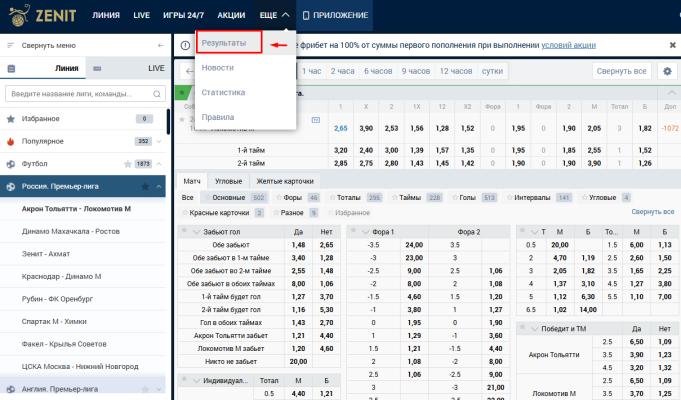Open settings gear icon

[x=667, y=71]
